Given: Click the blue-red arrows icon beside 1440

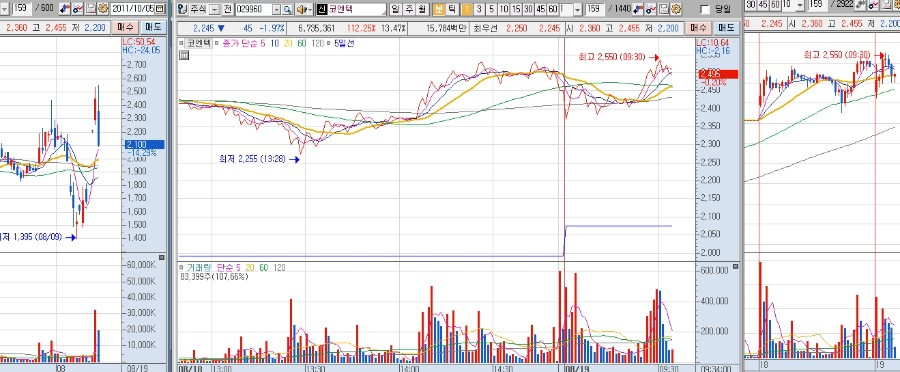Looking at the screenshot, I should (638, 10).
